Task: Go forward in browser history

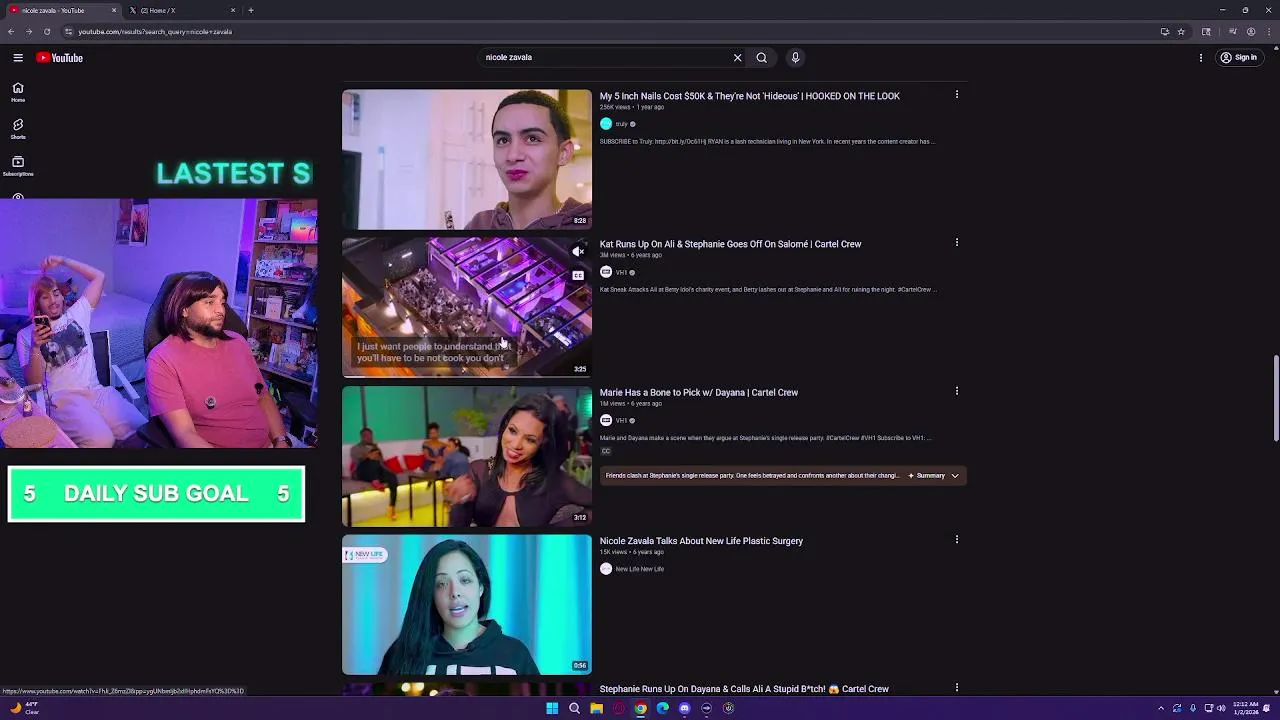Action: 29,31
